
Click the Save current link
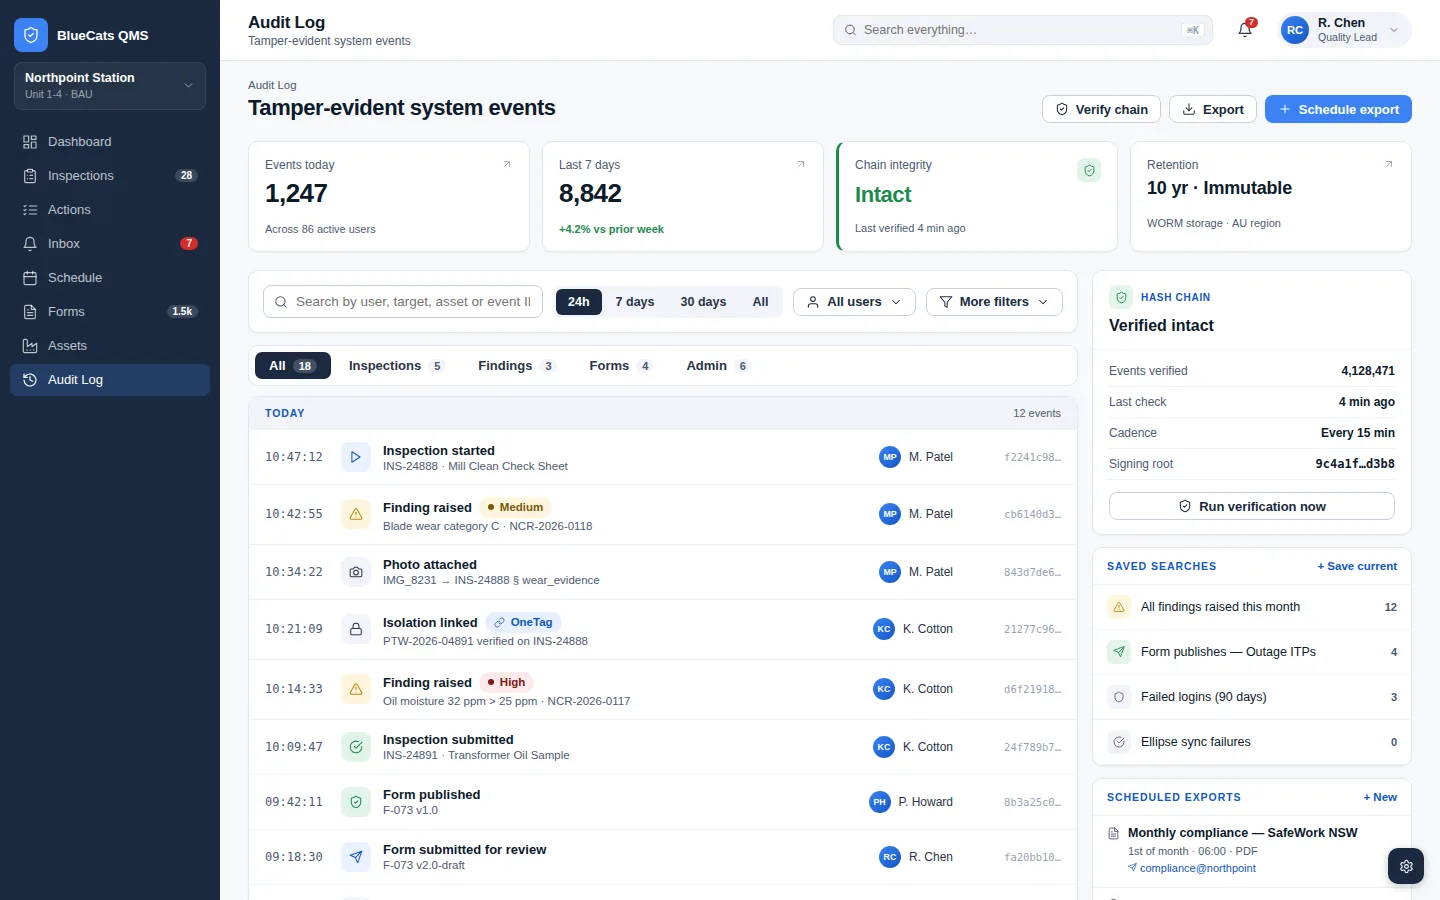tap(1357, 566)
